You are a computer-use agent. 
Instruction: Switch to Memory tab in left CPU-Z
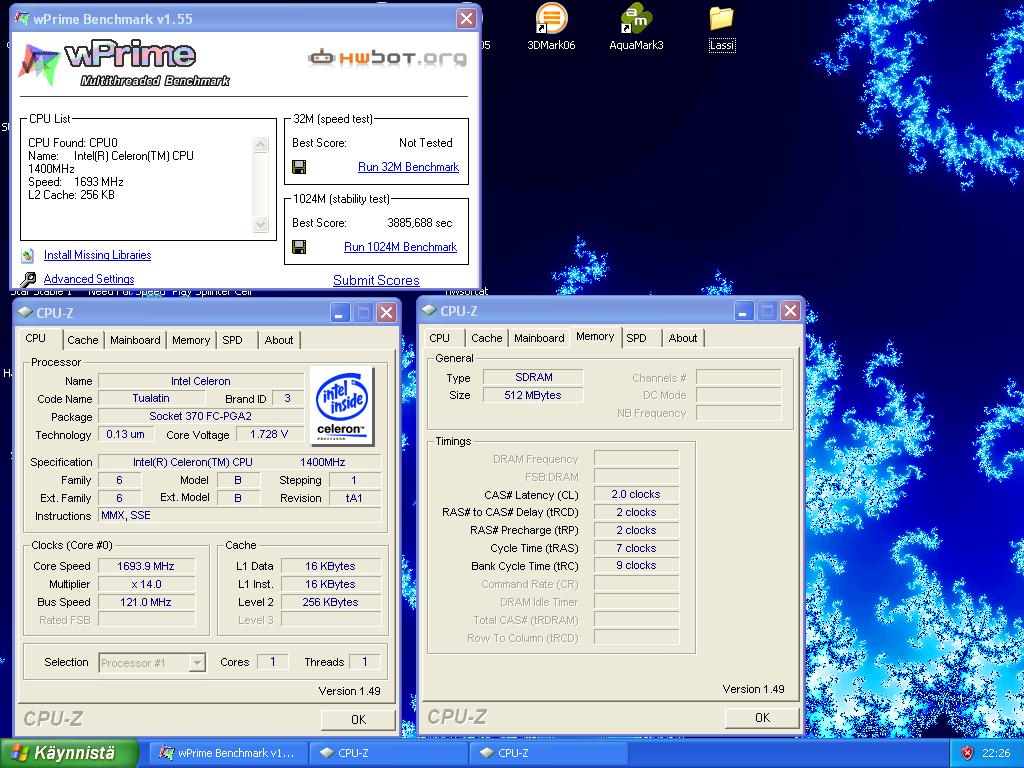[191, 340]
